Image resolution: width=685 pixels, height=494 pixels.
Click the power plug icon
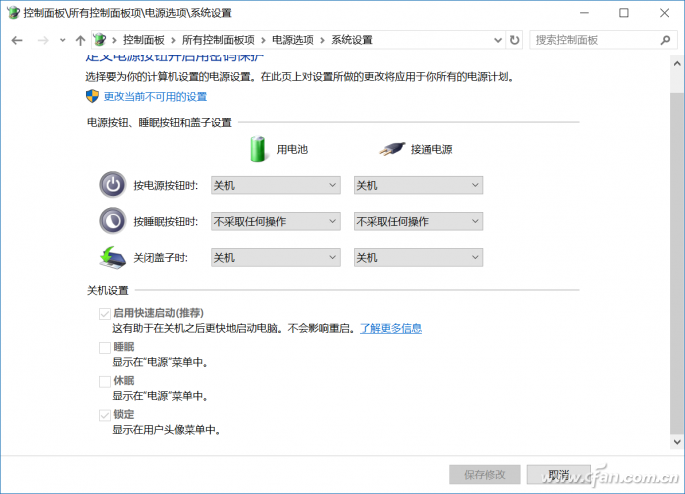(x=391, y=149)
